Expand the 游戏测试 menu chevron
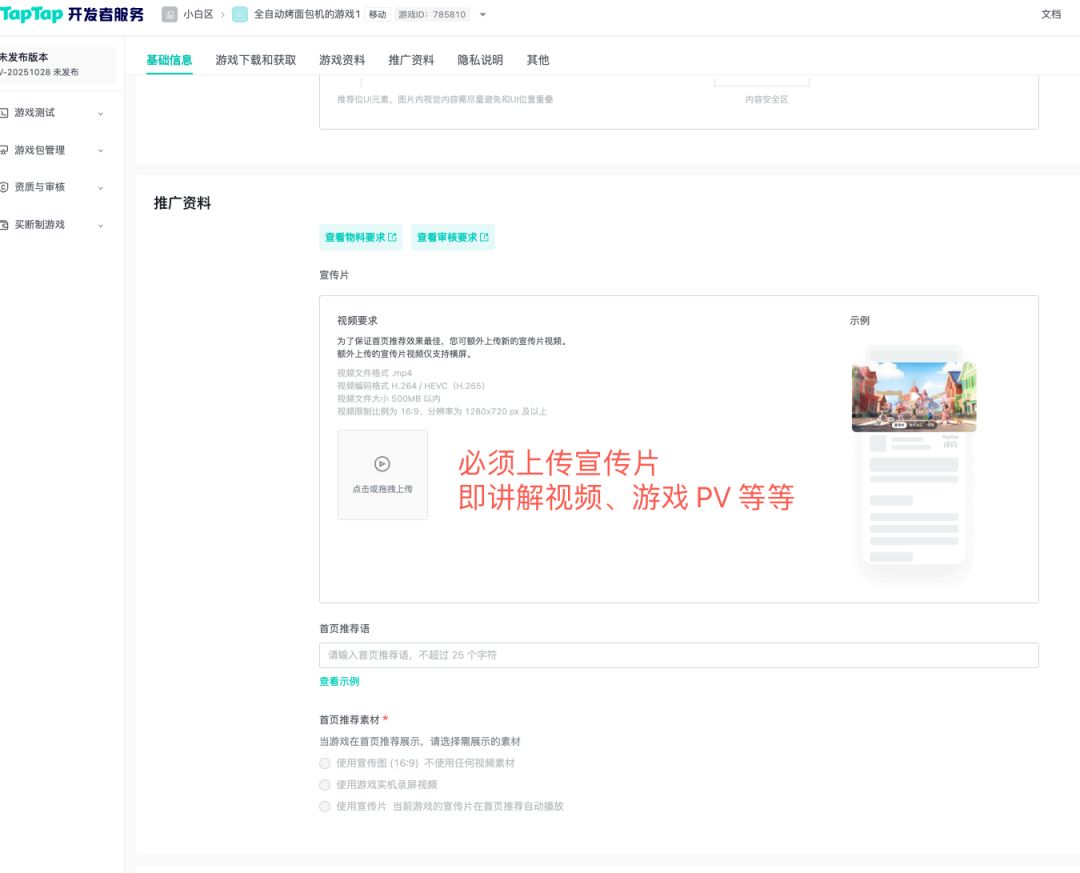This screenshot has width=1080, height=873. [101, 114]
